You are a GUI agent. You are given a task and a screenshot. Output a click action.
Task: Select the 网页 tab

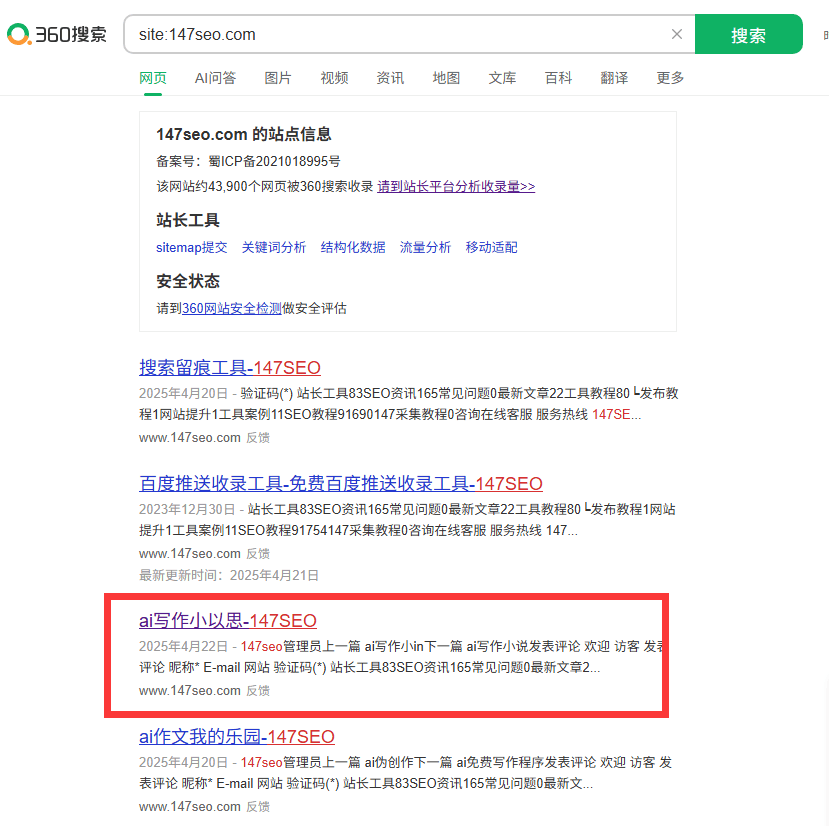tap(153, 78)
